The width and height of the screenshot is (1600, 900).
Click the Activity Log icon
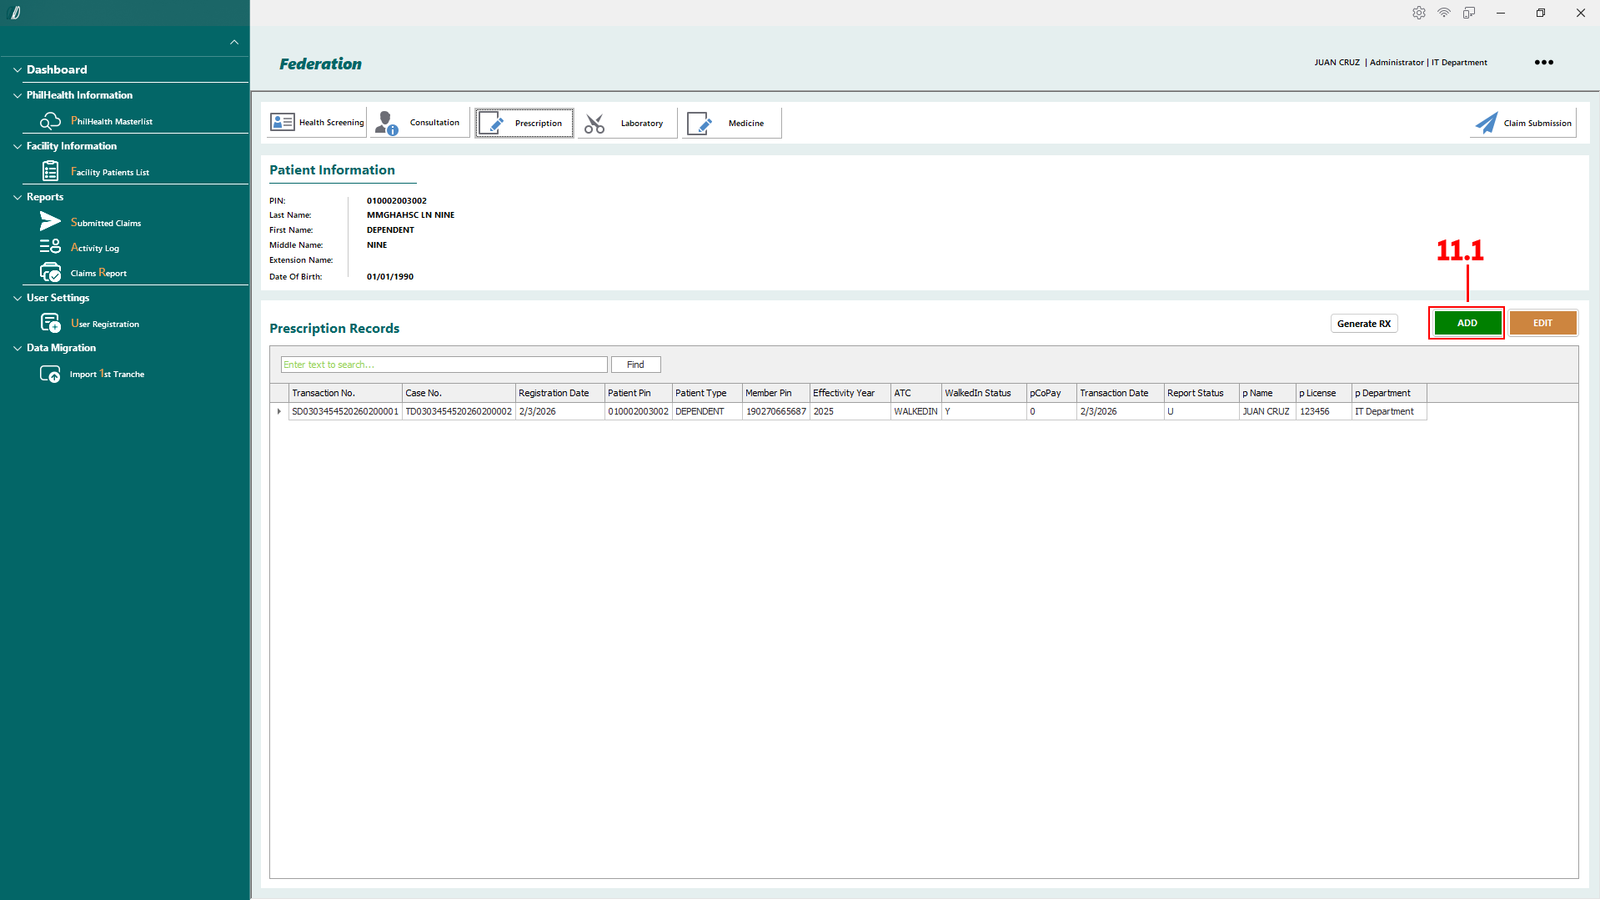point(50,247)
